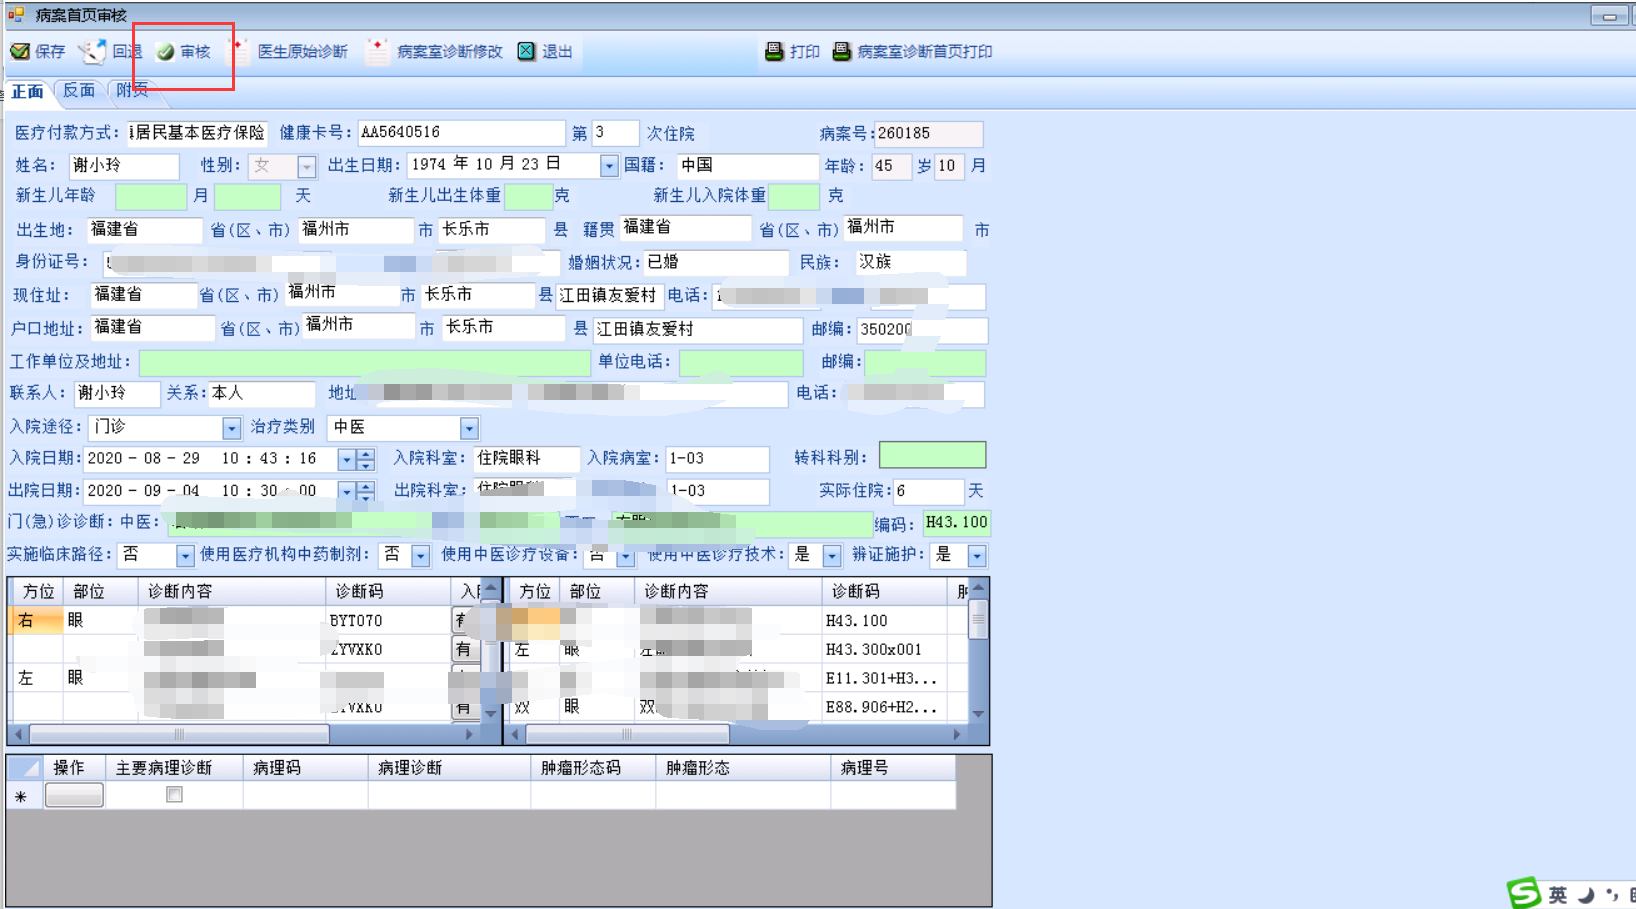Click the 姓名 input field
This screenshot has height=909, width=1636.
[x=123, y=166]
